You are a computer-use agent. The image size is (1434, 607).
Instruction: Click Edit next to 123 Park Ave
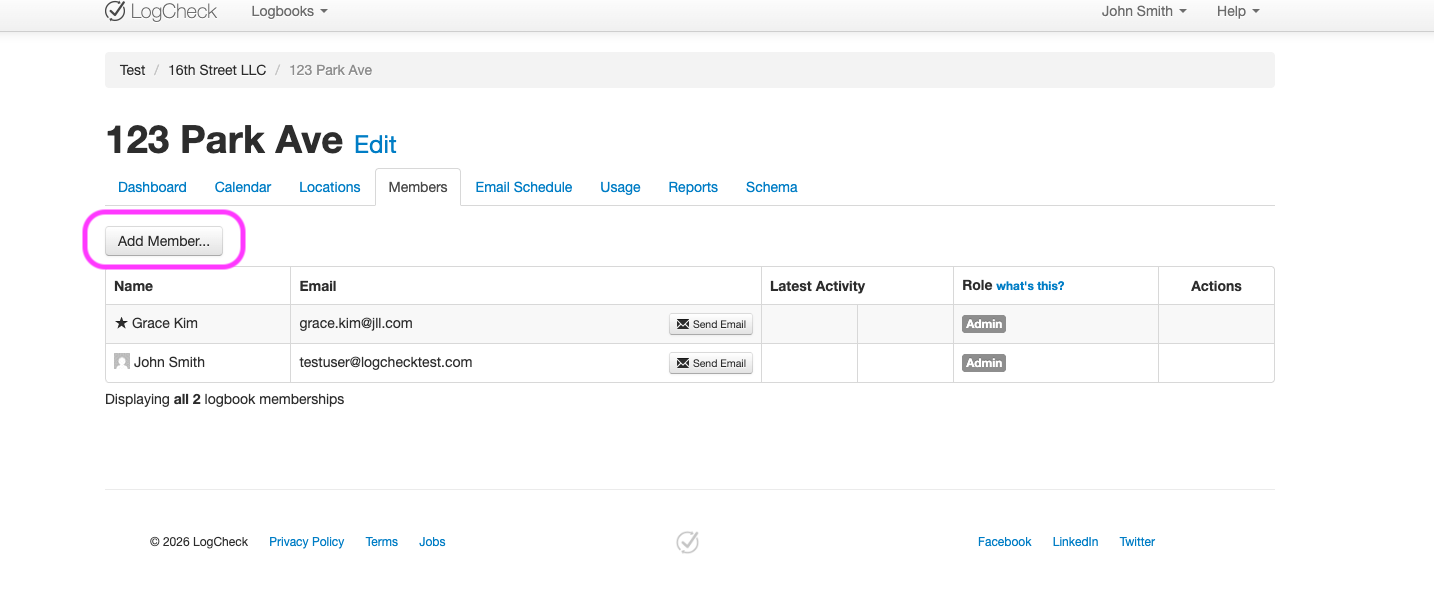[x=375, y=144]
